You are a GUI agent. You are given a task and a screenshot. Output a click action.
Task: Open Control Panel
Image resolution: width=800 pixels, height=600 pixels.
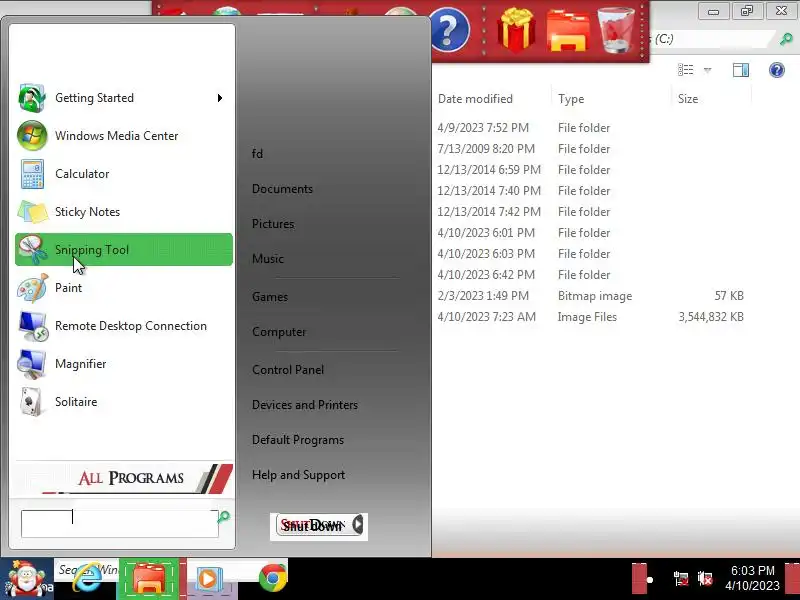pyautogui.click(x=288, y=370)
